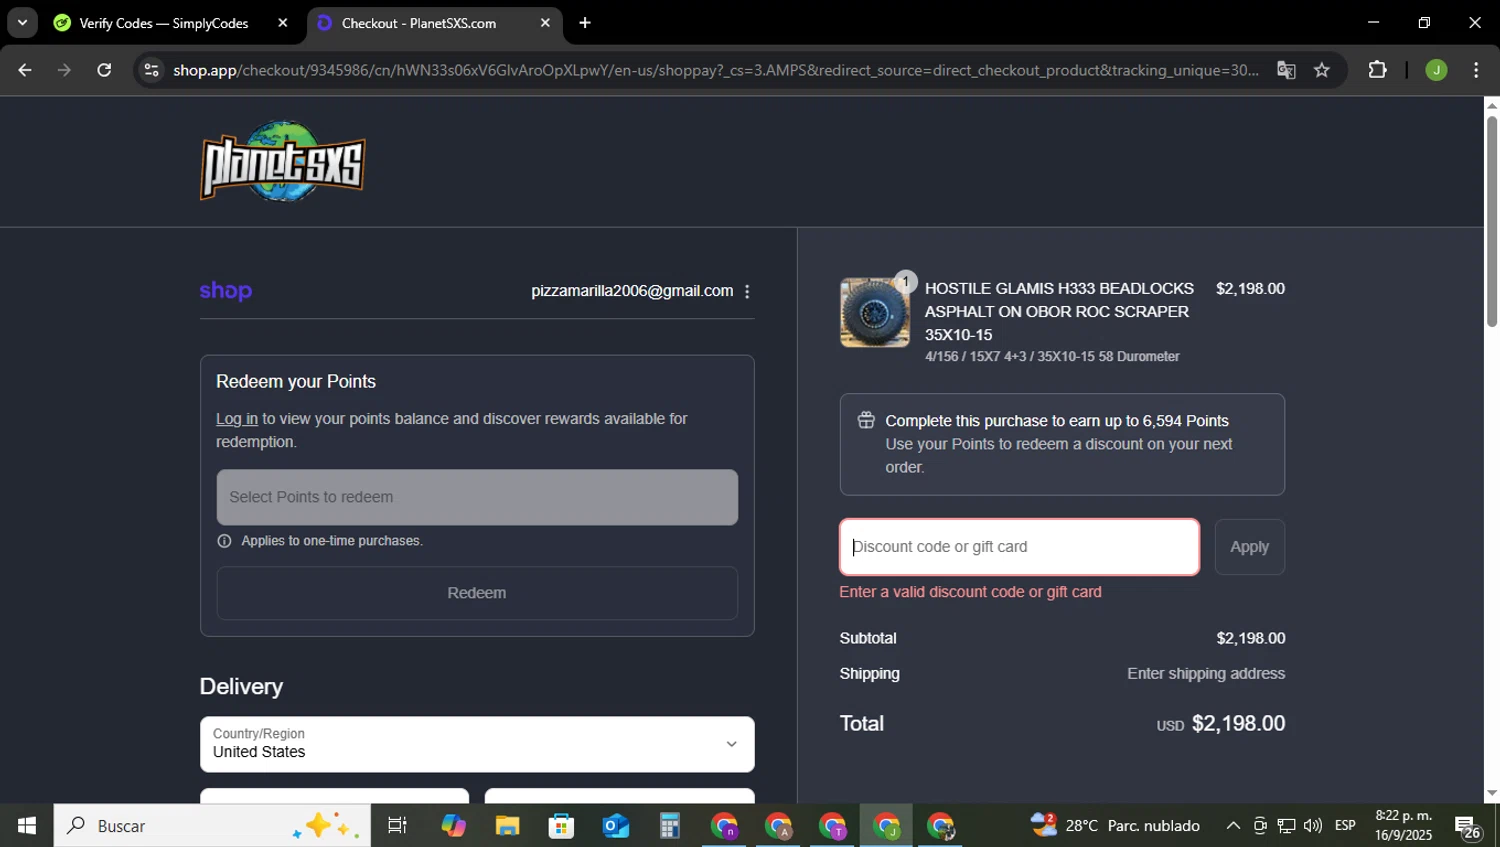The image size is (1500, 847).
Task: Open the notification center with 26 badge
Action: click(x=1467, y=827)
